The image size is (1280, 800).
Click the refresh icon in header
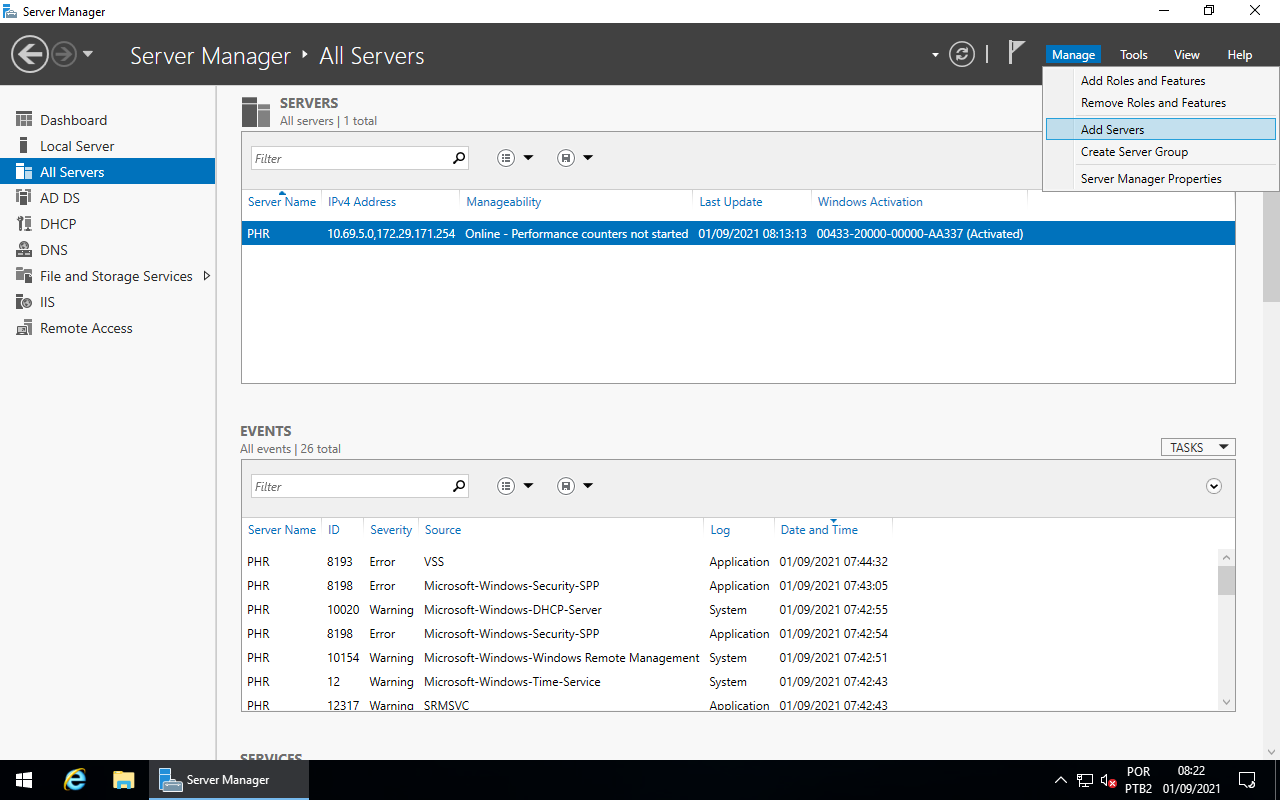[x=961, y=54]
